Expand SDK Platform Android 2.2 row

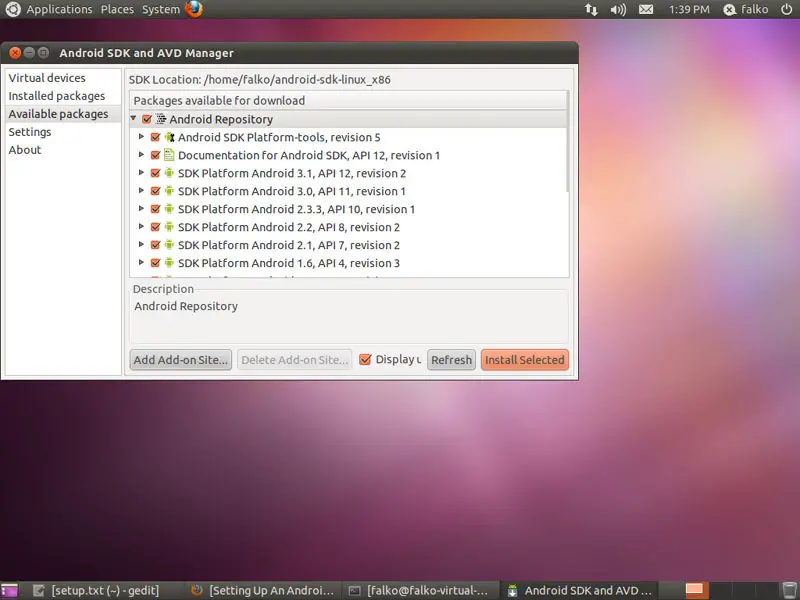(x=141, y=227)
